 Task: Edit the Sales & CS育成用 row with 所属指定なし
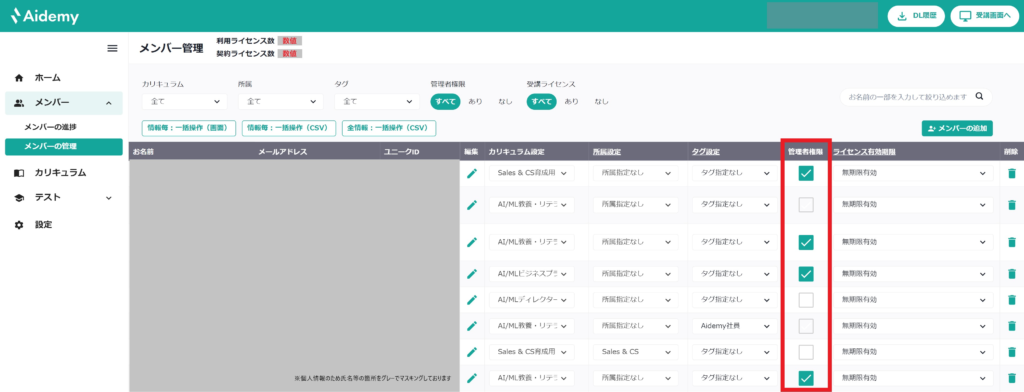click(472, 173)
